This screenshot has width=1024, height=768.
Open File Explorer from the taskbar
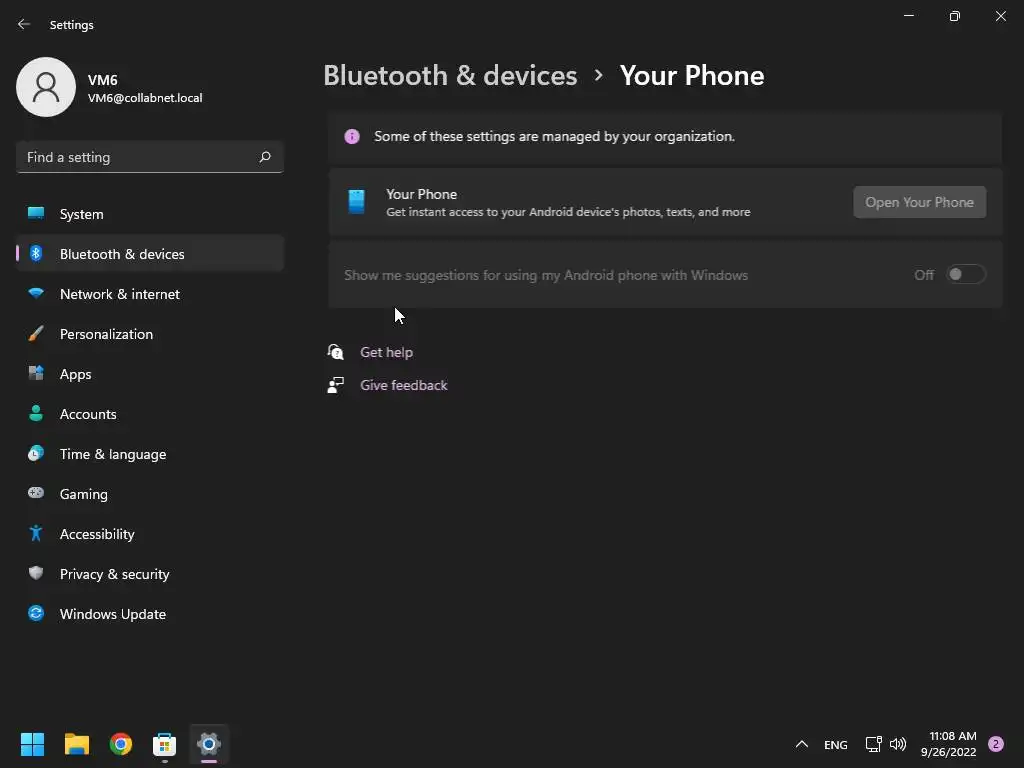coord(76,744)
